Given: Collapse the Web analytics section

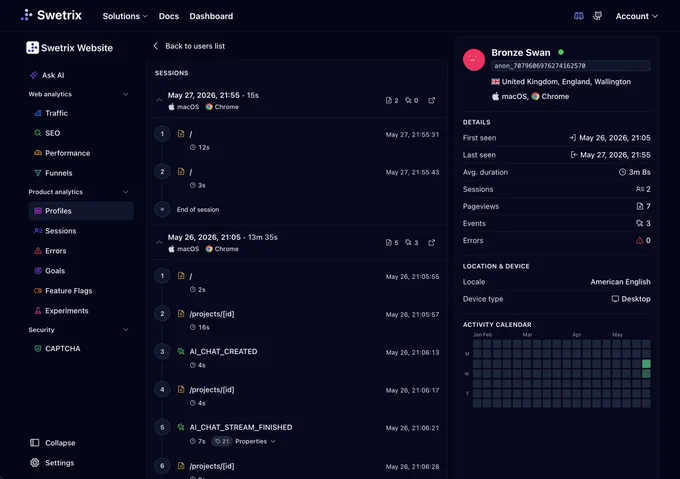Looking at the screenshot, I should click(125, 94).
